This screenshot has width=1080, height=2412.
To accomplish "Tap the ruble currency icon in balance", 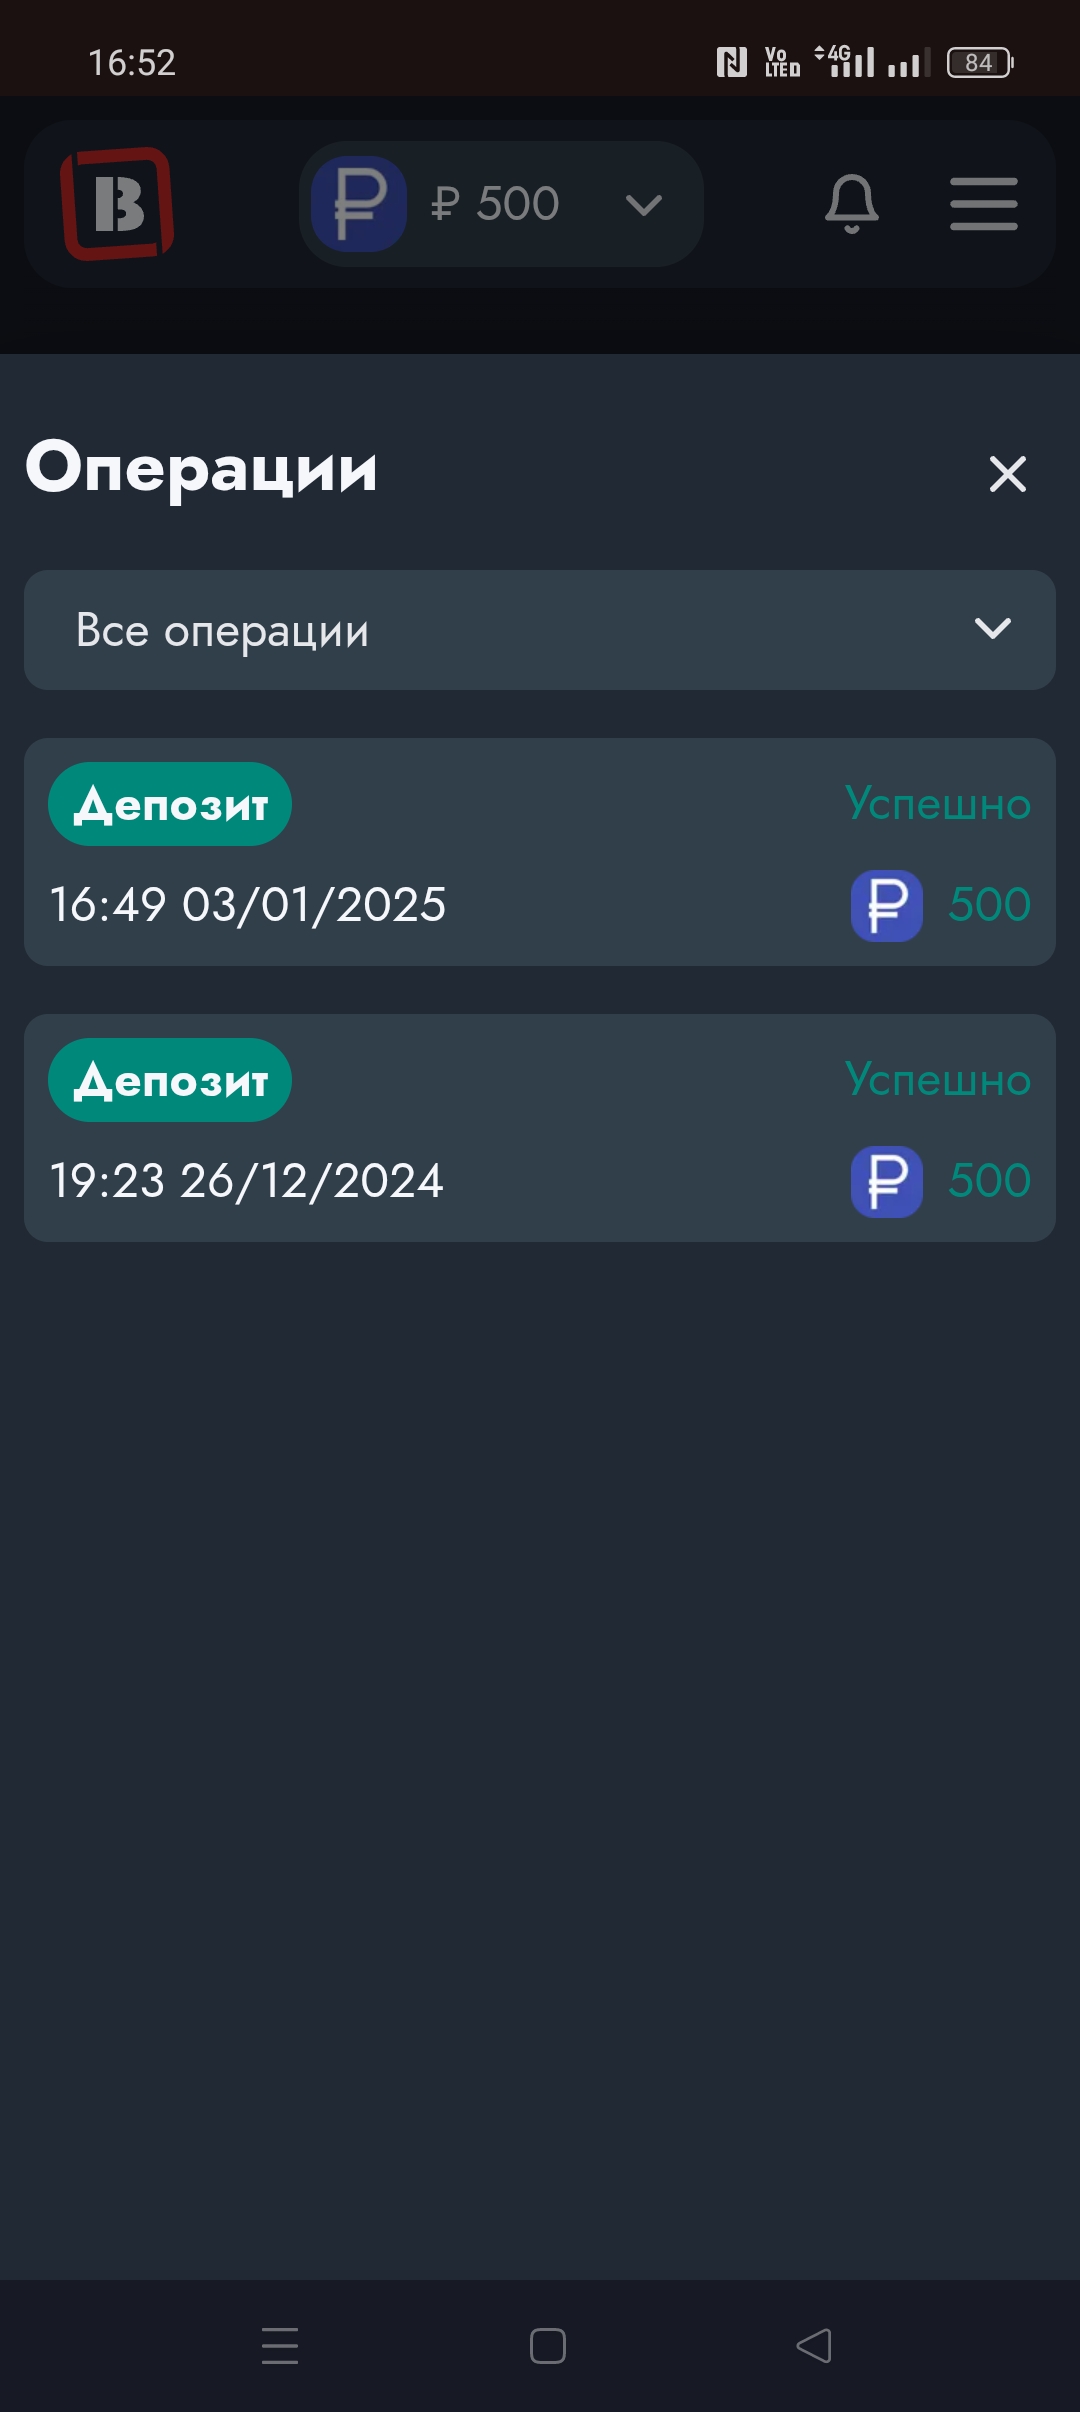I will click(x=359, y=204).
